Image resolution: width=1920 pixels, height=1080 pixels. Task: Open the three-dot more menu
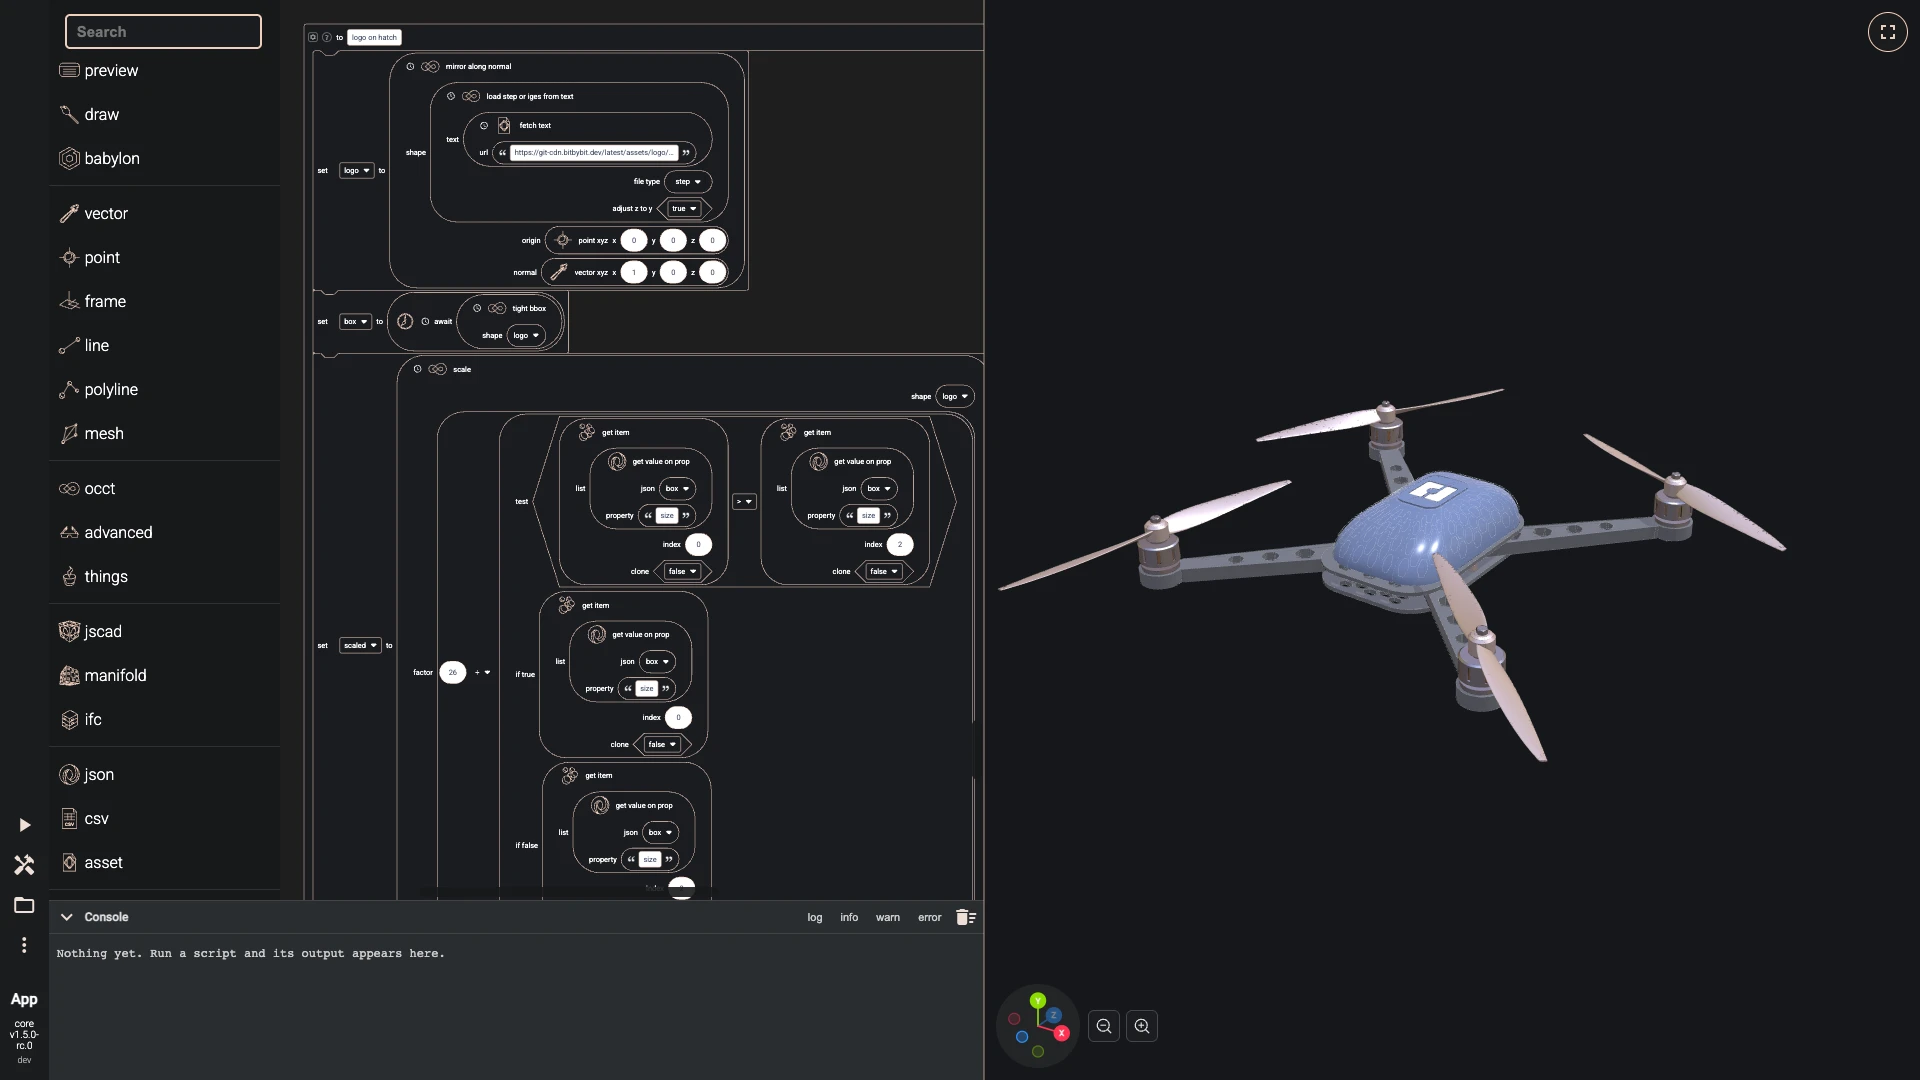tap(24, 945)
